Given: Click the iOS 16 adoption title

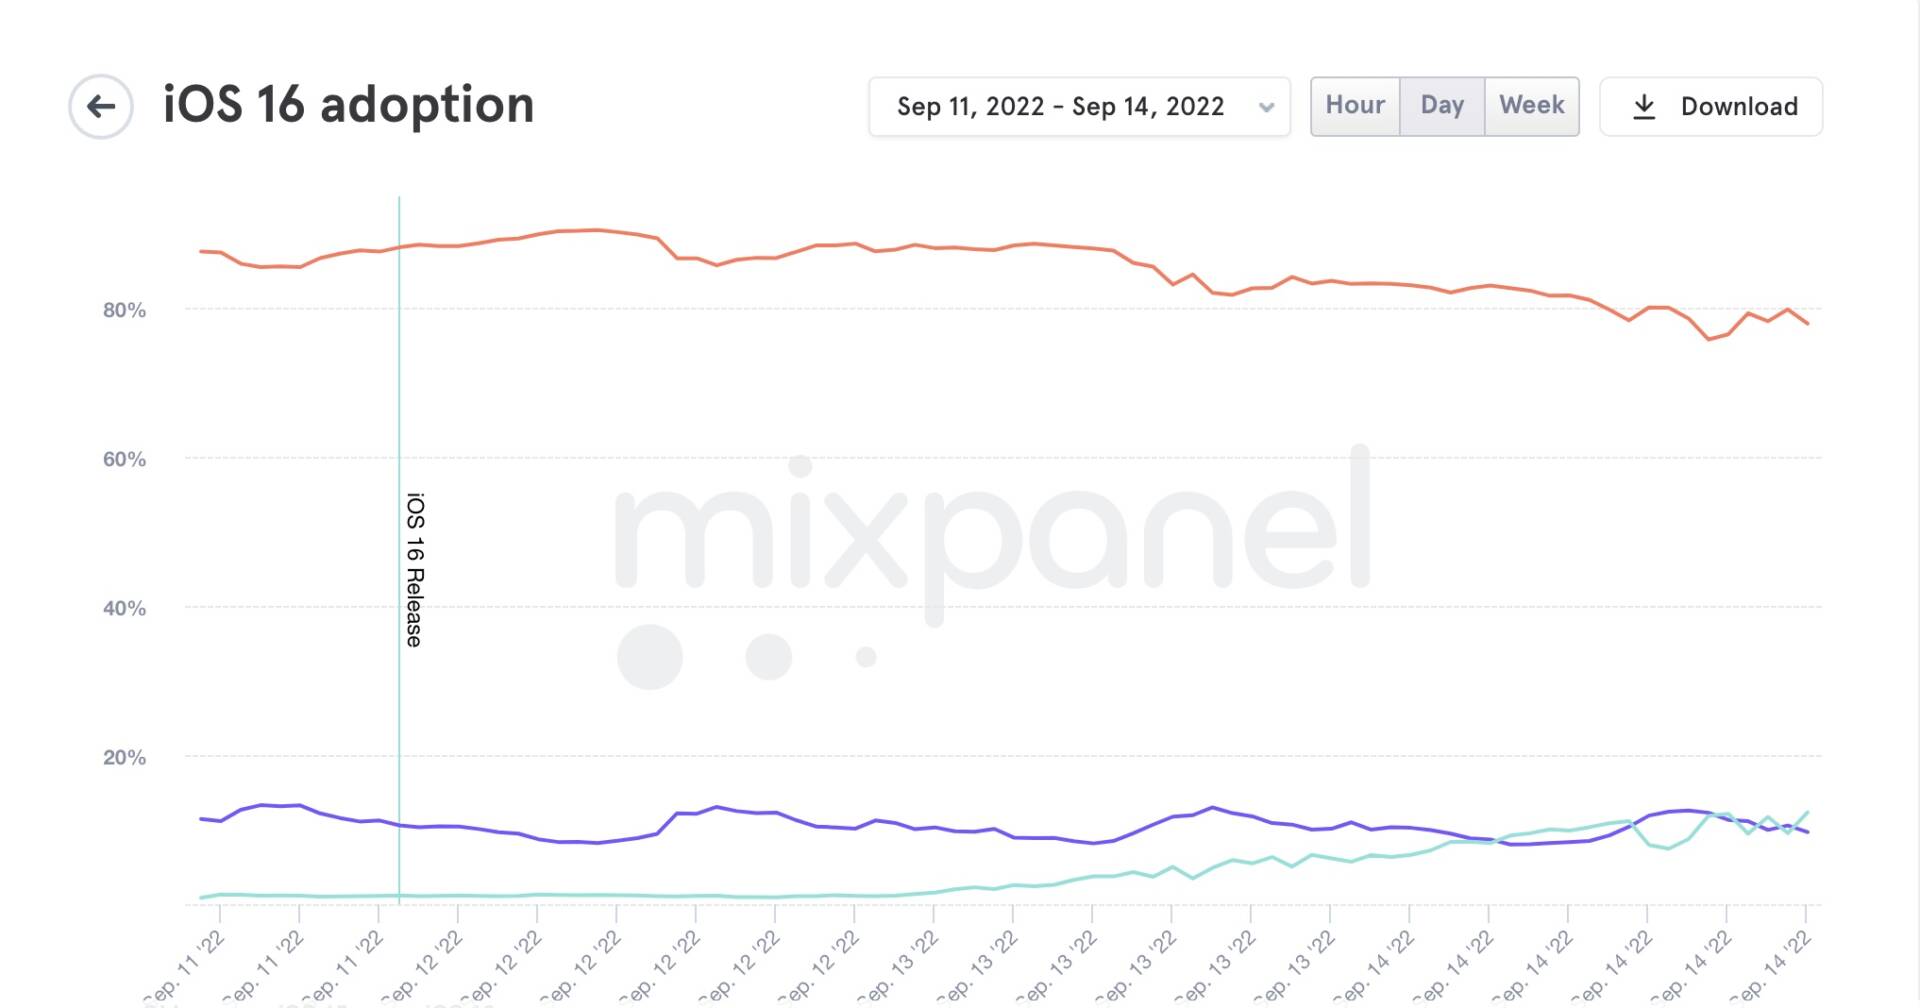Looking at the screenshot, I should (x=348, y=105).
